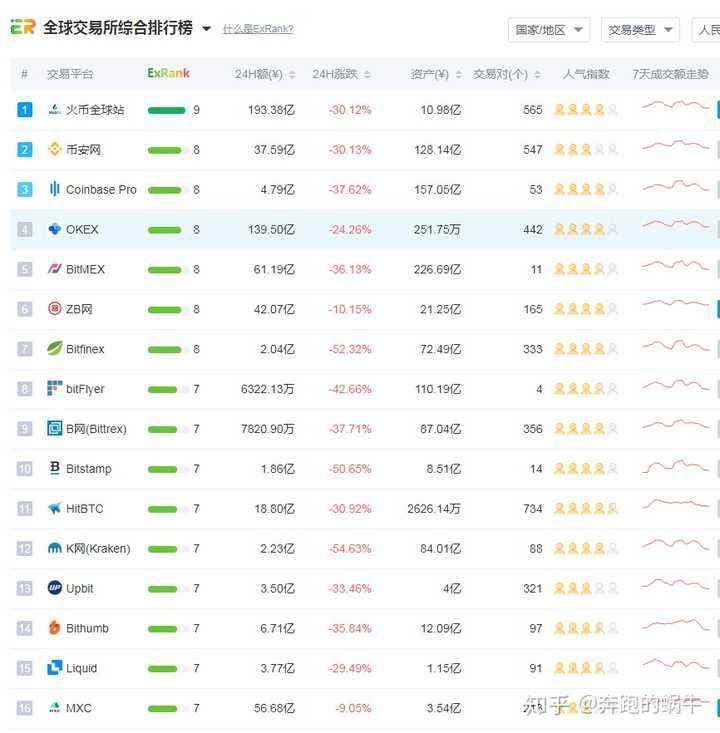
Task: Click the bitFlyer 7-day volume trend chart
Action: 676,386
